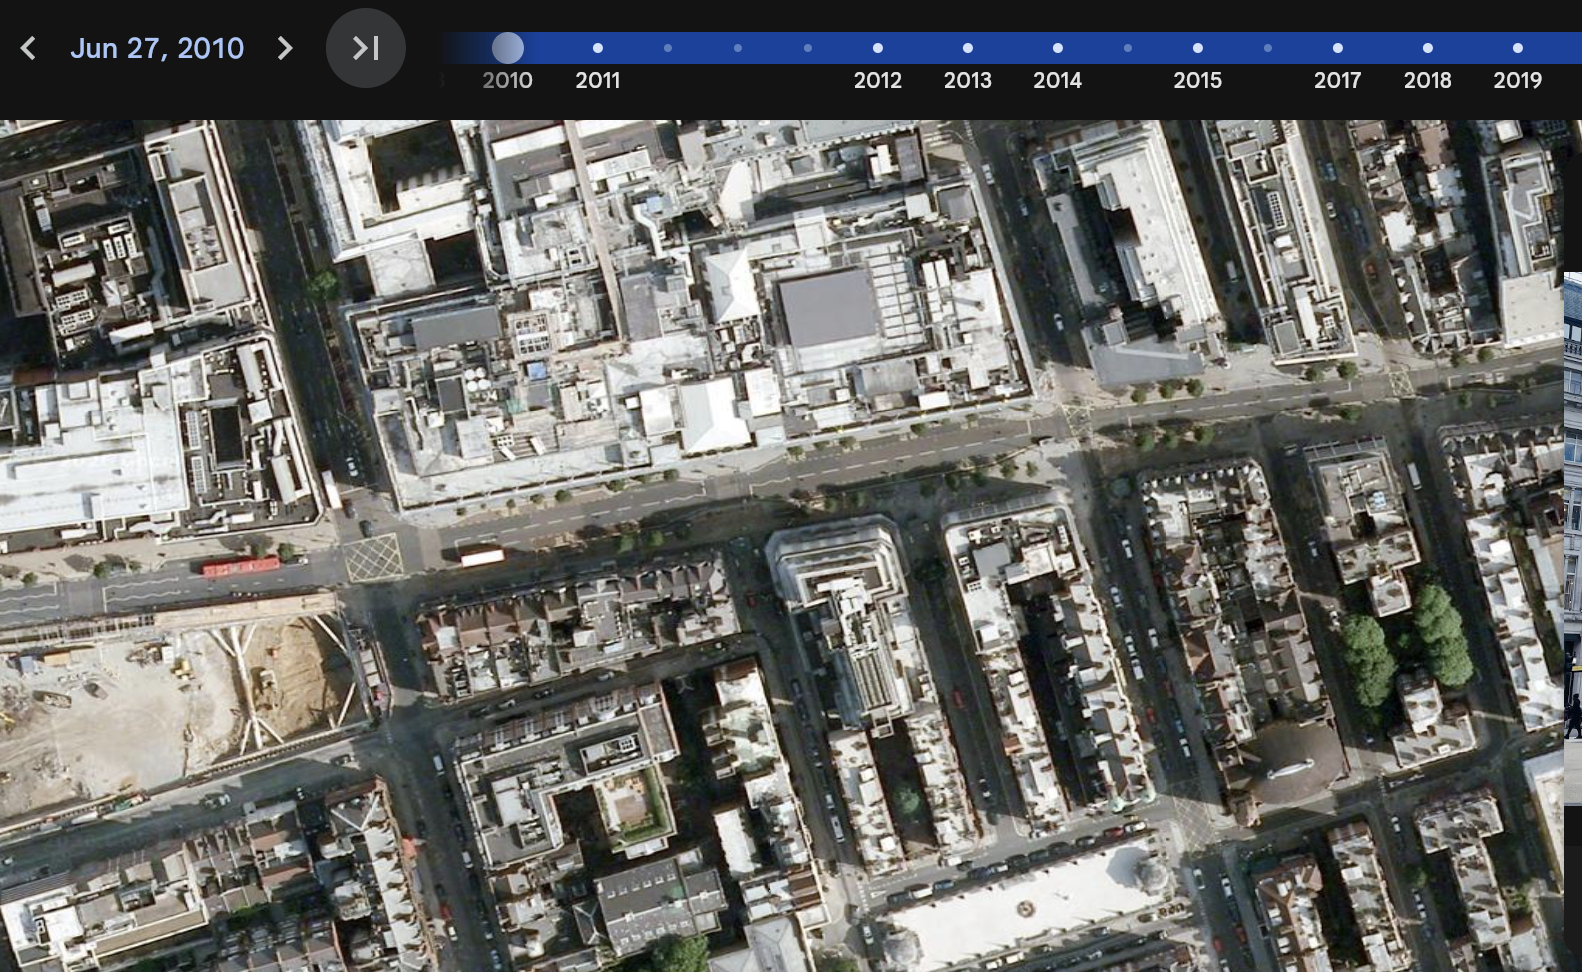Go to the previous imagery date arrow
Screen dimensions: 1582x972
tap(28, 48)
